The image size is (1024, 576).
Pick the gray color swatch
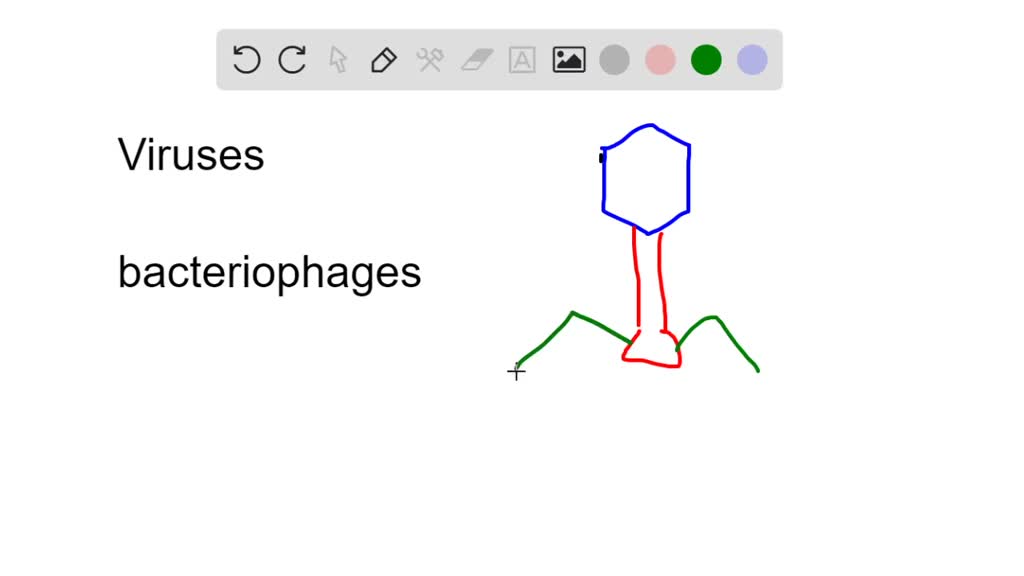point(615,60)
